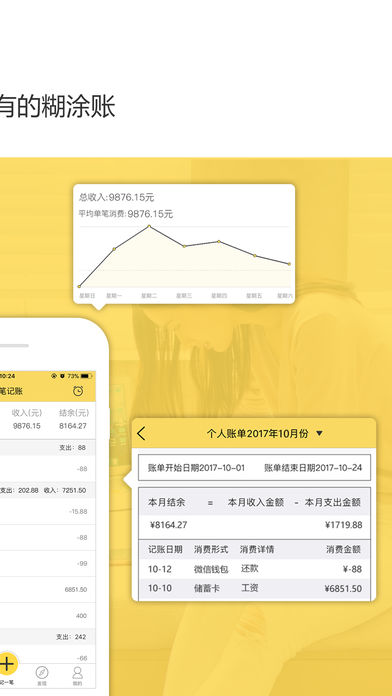Tap the -15.88 expense row

[48, 511]
